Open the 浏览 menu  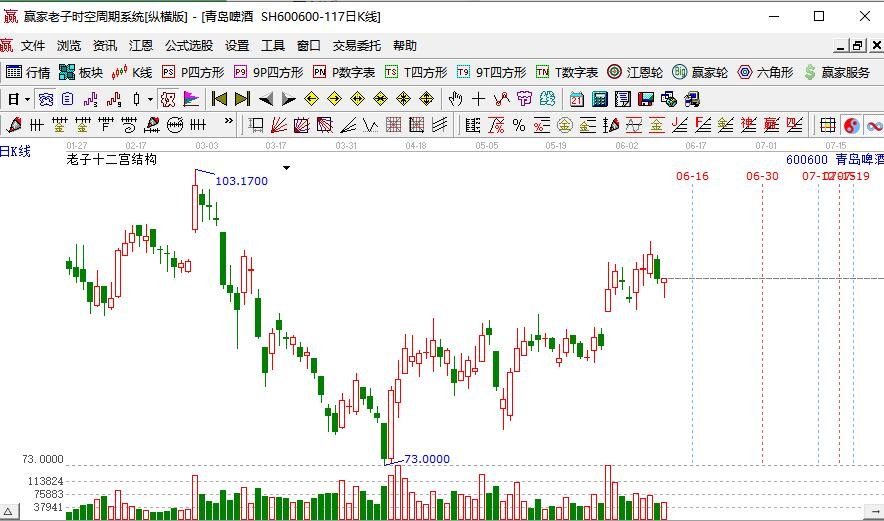pyautogui.click(x=69, y=46)
